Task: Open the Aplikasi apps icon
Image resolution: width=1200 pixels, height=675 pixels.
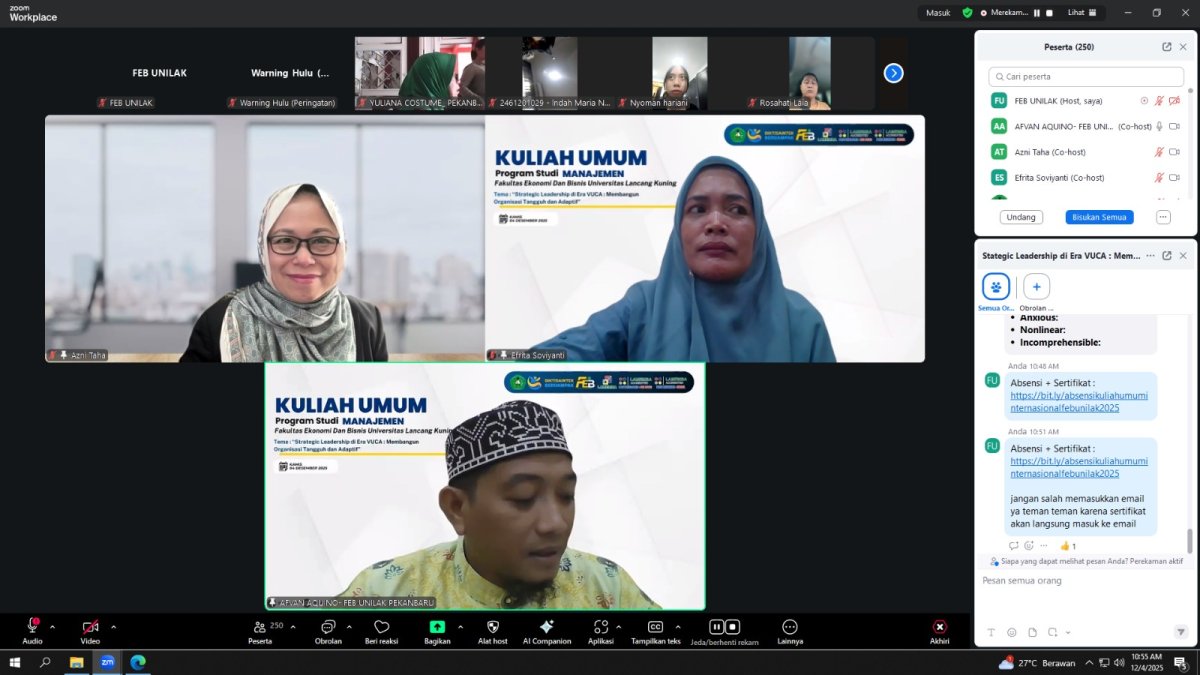Action: [x=600, y=626]
